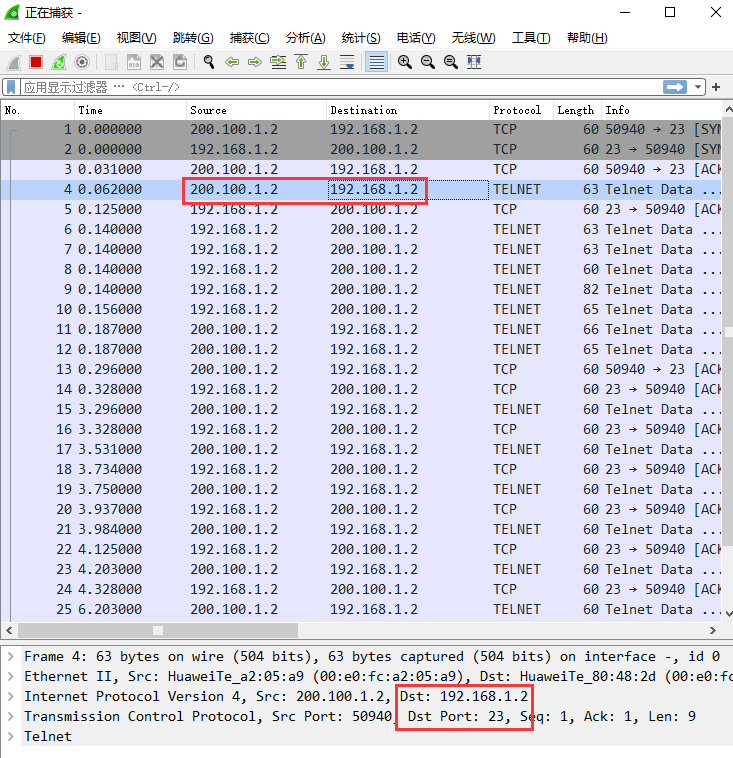Zoom in the packet text
The image size is (733, 758).
click(405, 62)
